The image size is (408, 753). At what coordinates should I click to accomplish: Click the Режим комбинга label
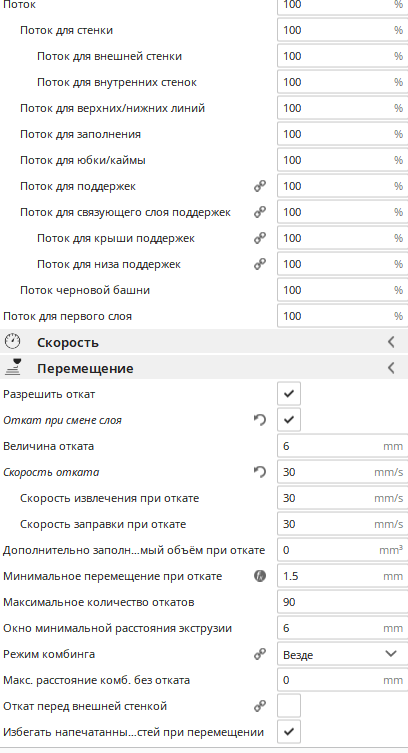tap(49, 654)
